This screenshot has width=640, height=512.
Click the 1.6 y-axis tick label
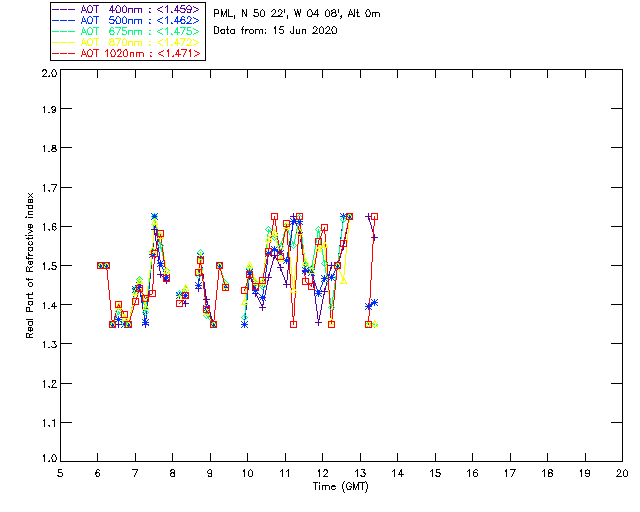49,227
